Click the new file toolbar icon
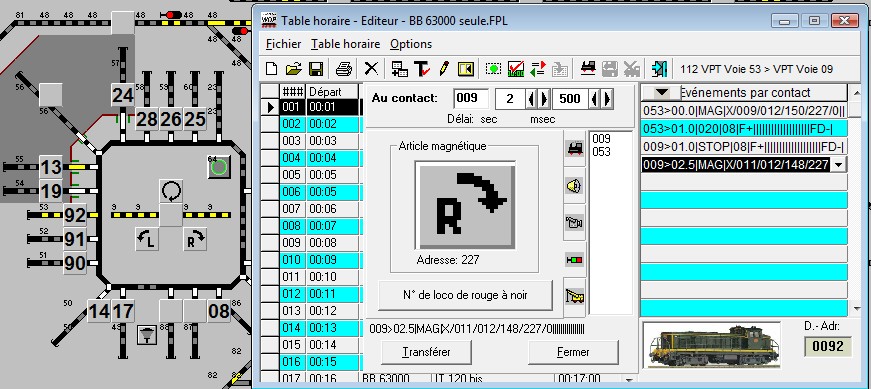 click(272, 69)
